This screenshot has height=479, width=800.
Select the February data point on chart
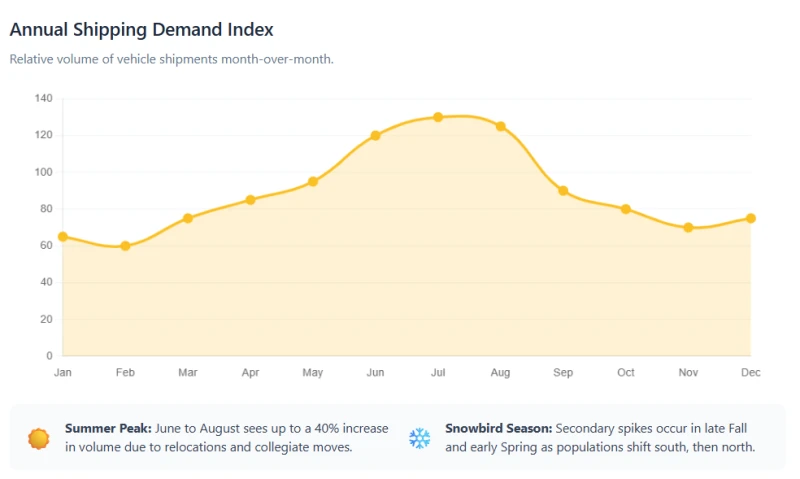[125, 246]
